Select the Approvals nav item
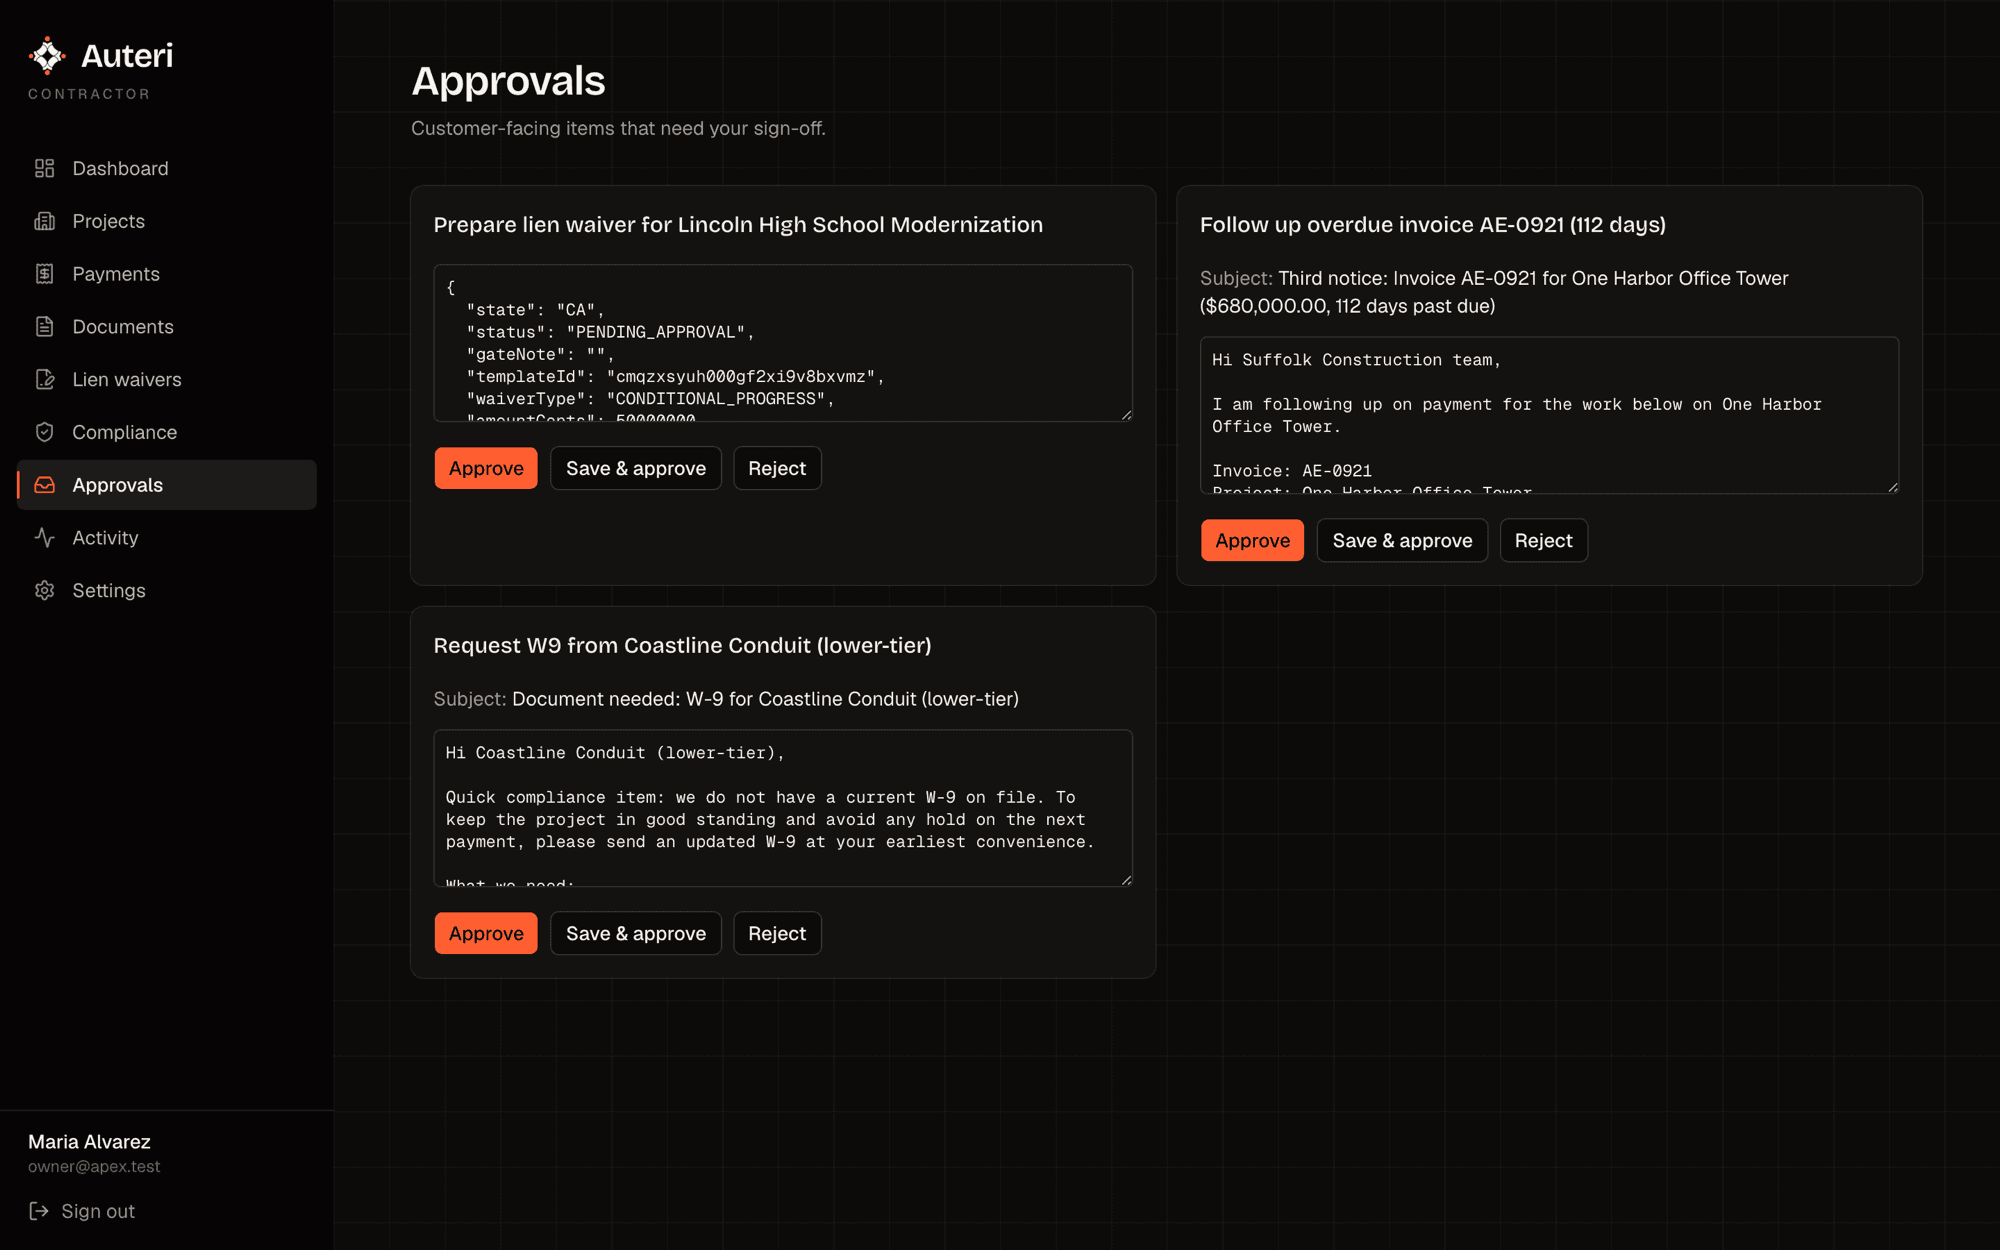The width and height of the screenshot is (2000, 1250). click(x=167, y=485)
